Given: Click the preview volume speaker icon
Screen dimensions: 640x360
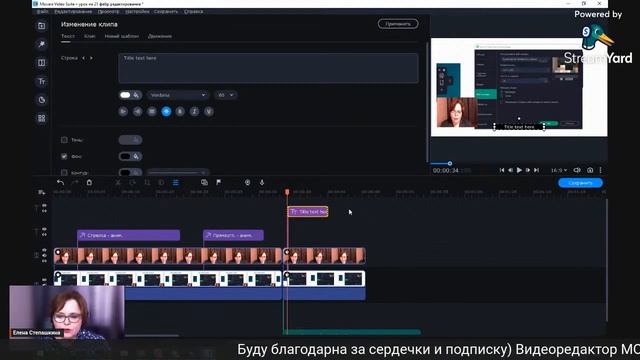Looking at the screenshot, I should click(577, 170).
